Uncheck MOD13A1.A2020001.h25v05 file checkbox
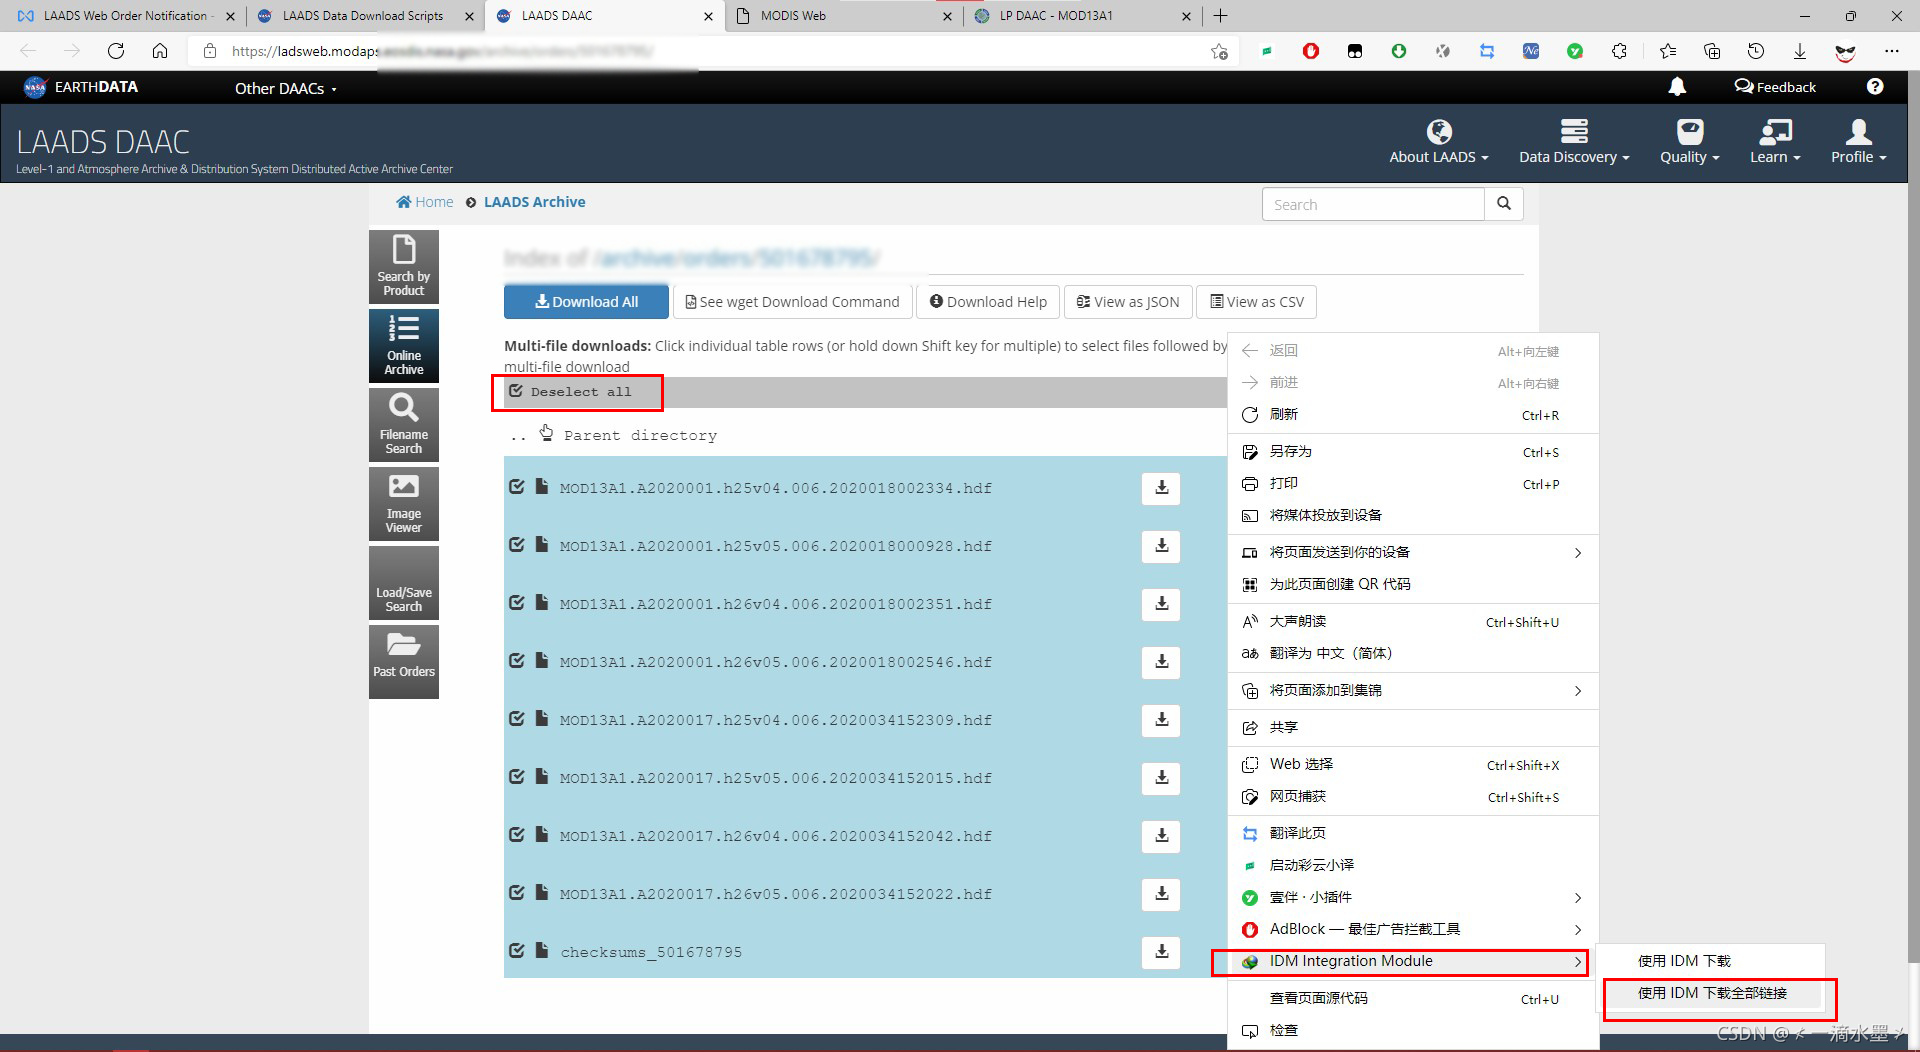The image size is (1920, 1052). pos(517,545)
